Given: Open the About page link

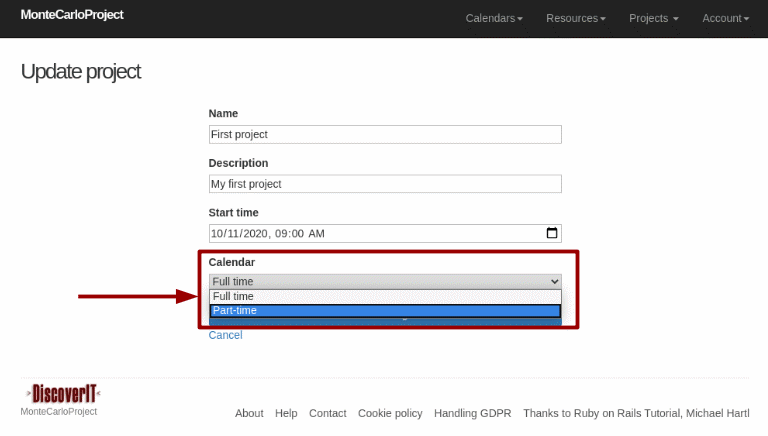Looking at the screenshot, I should click(249, 413).
